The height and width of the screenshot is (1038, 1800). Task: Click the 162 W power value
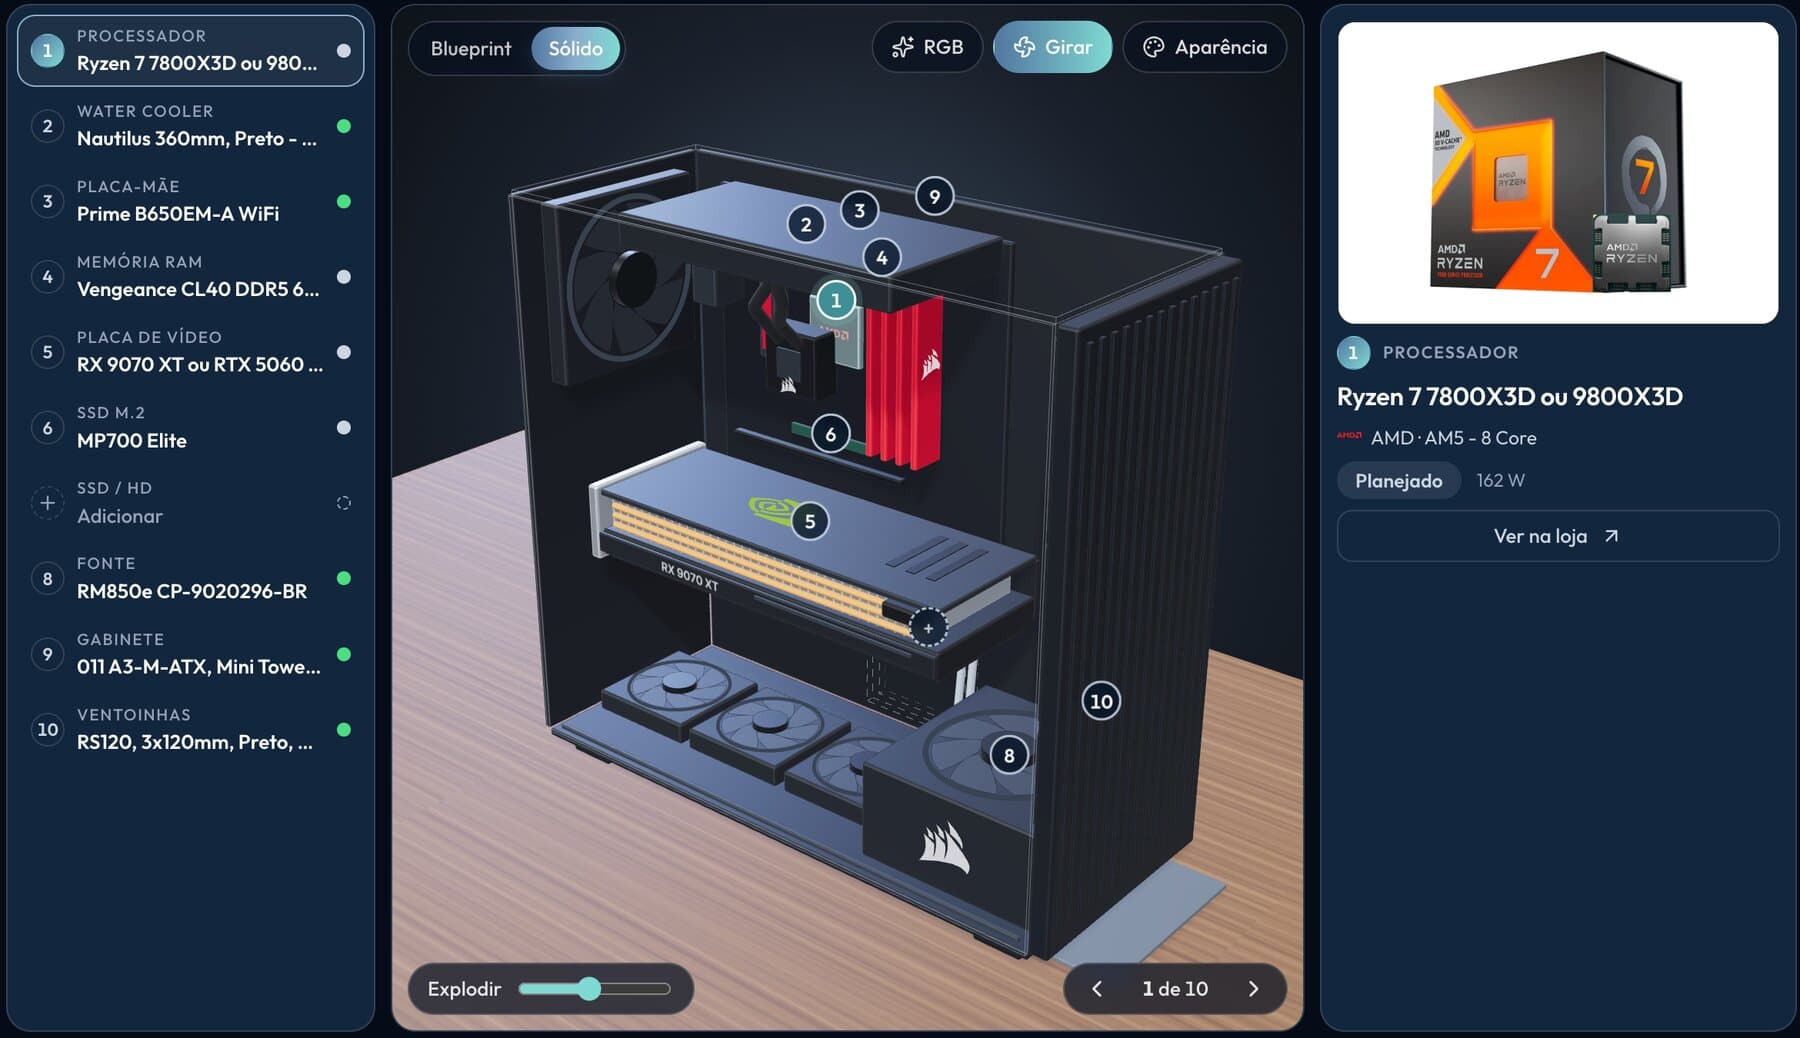click(x=1500, y=481)
